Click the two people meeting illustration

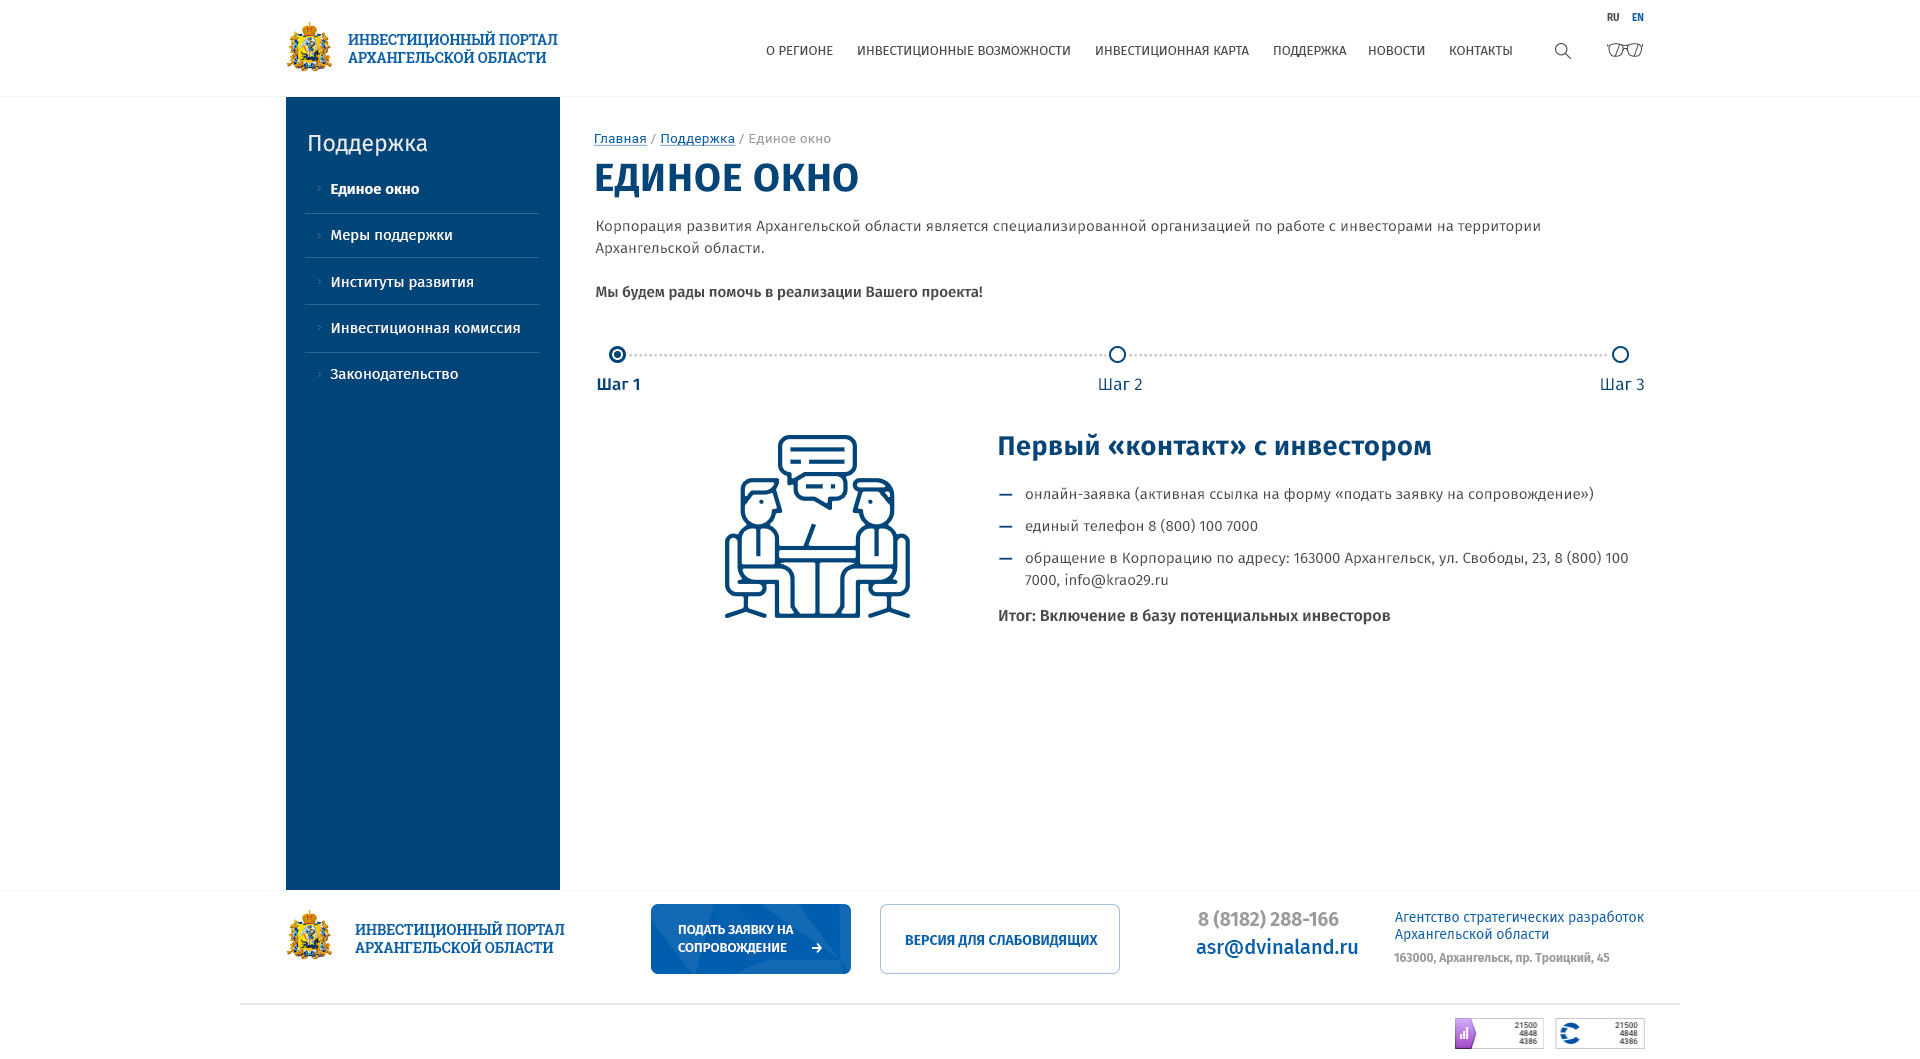point(817,526)
